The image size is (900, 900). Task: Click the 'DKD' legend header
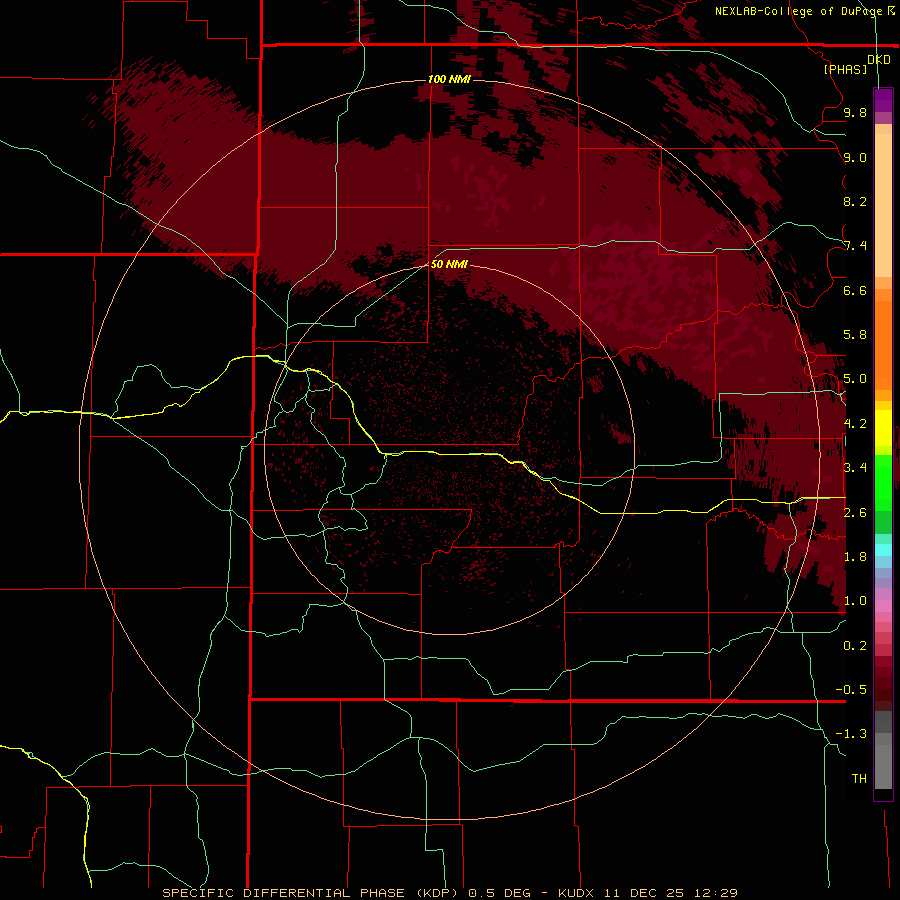879,60
